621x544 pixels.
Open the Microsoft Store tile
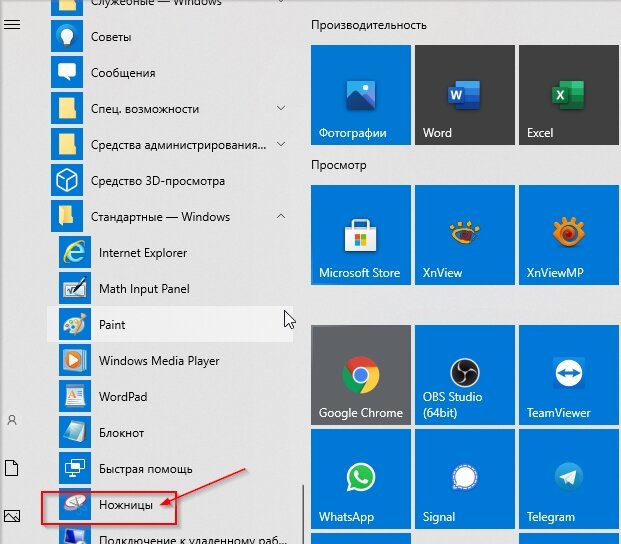[361, 235]
